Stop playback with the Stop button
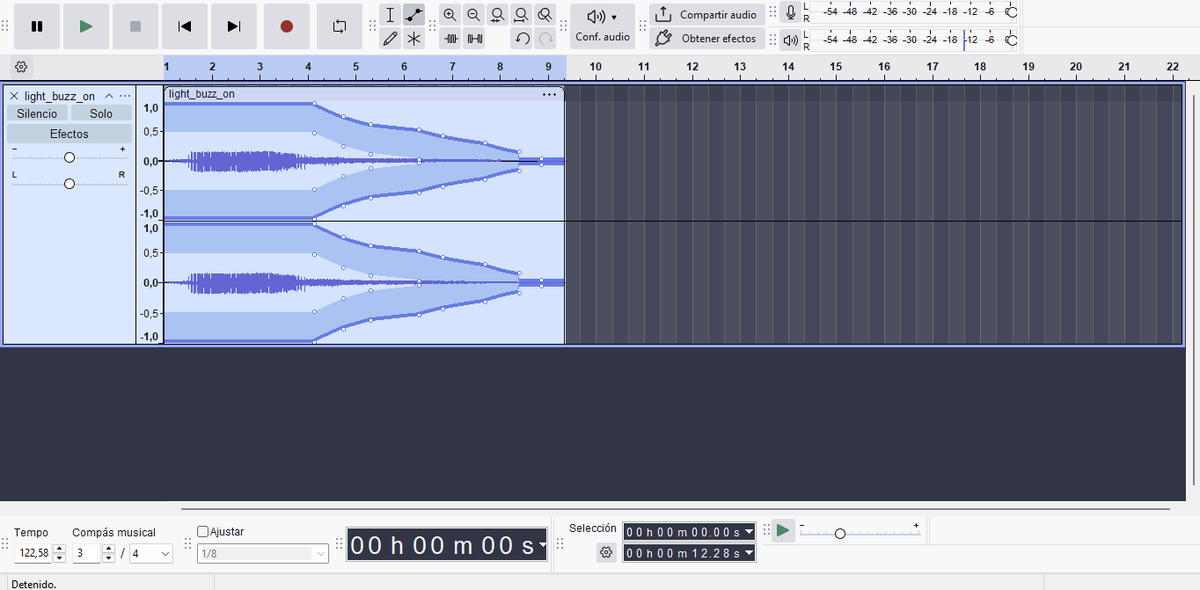Viewport: 1200px width, 590px height. 135,27
